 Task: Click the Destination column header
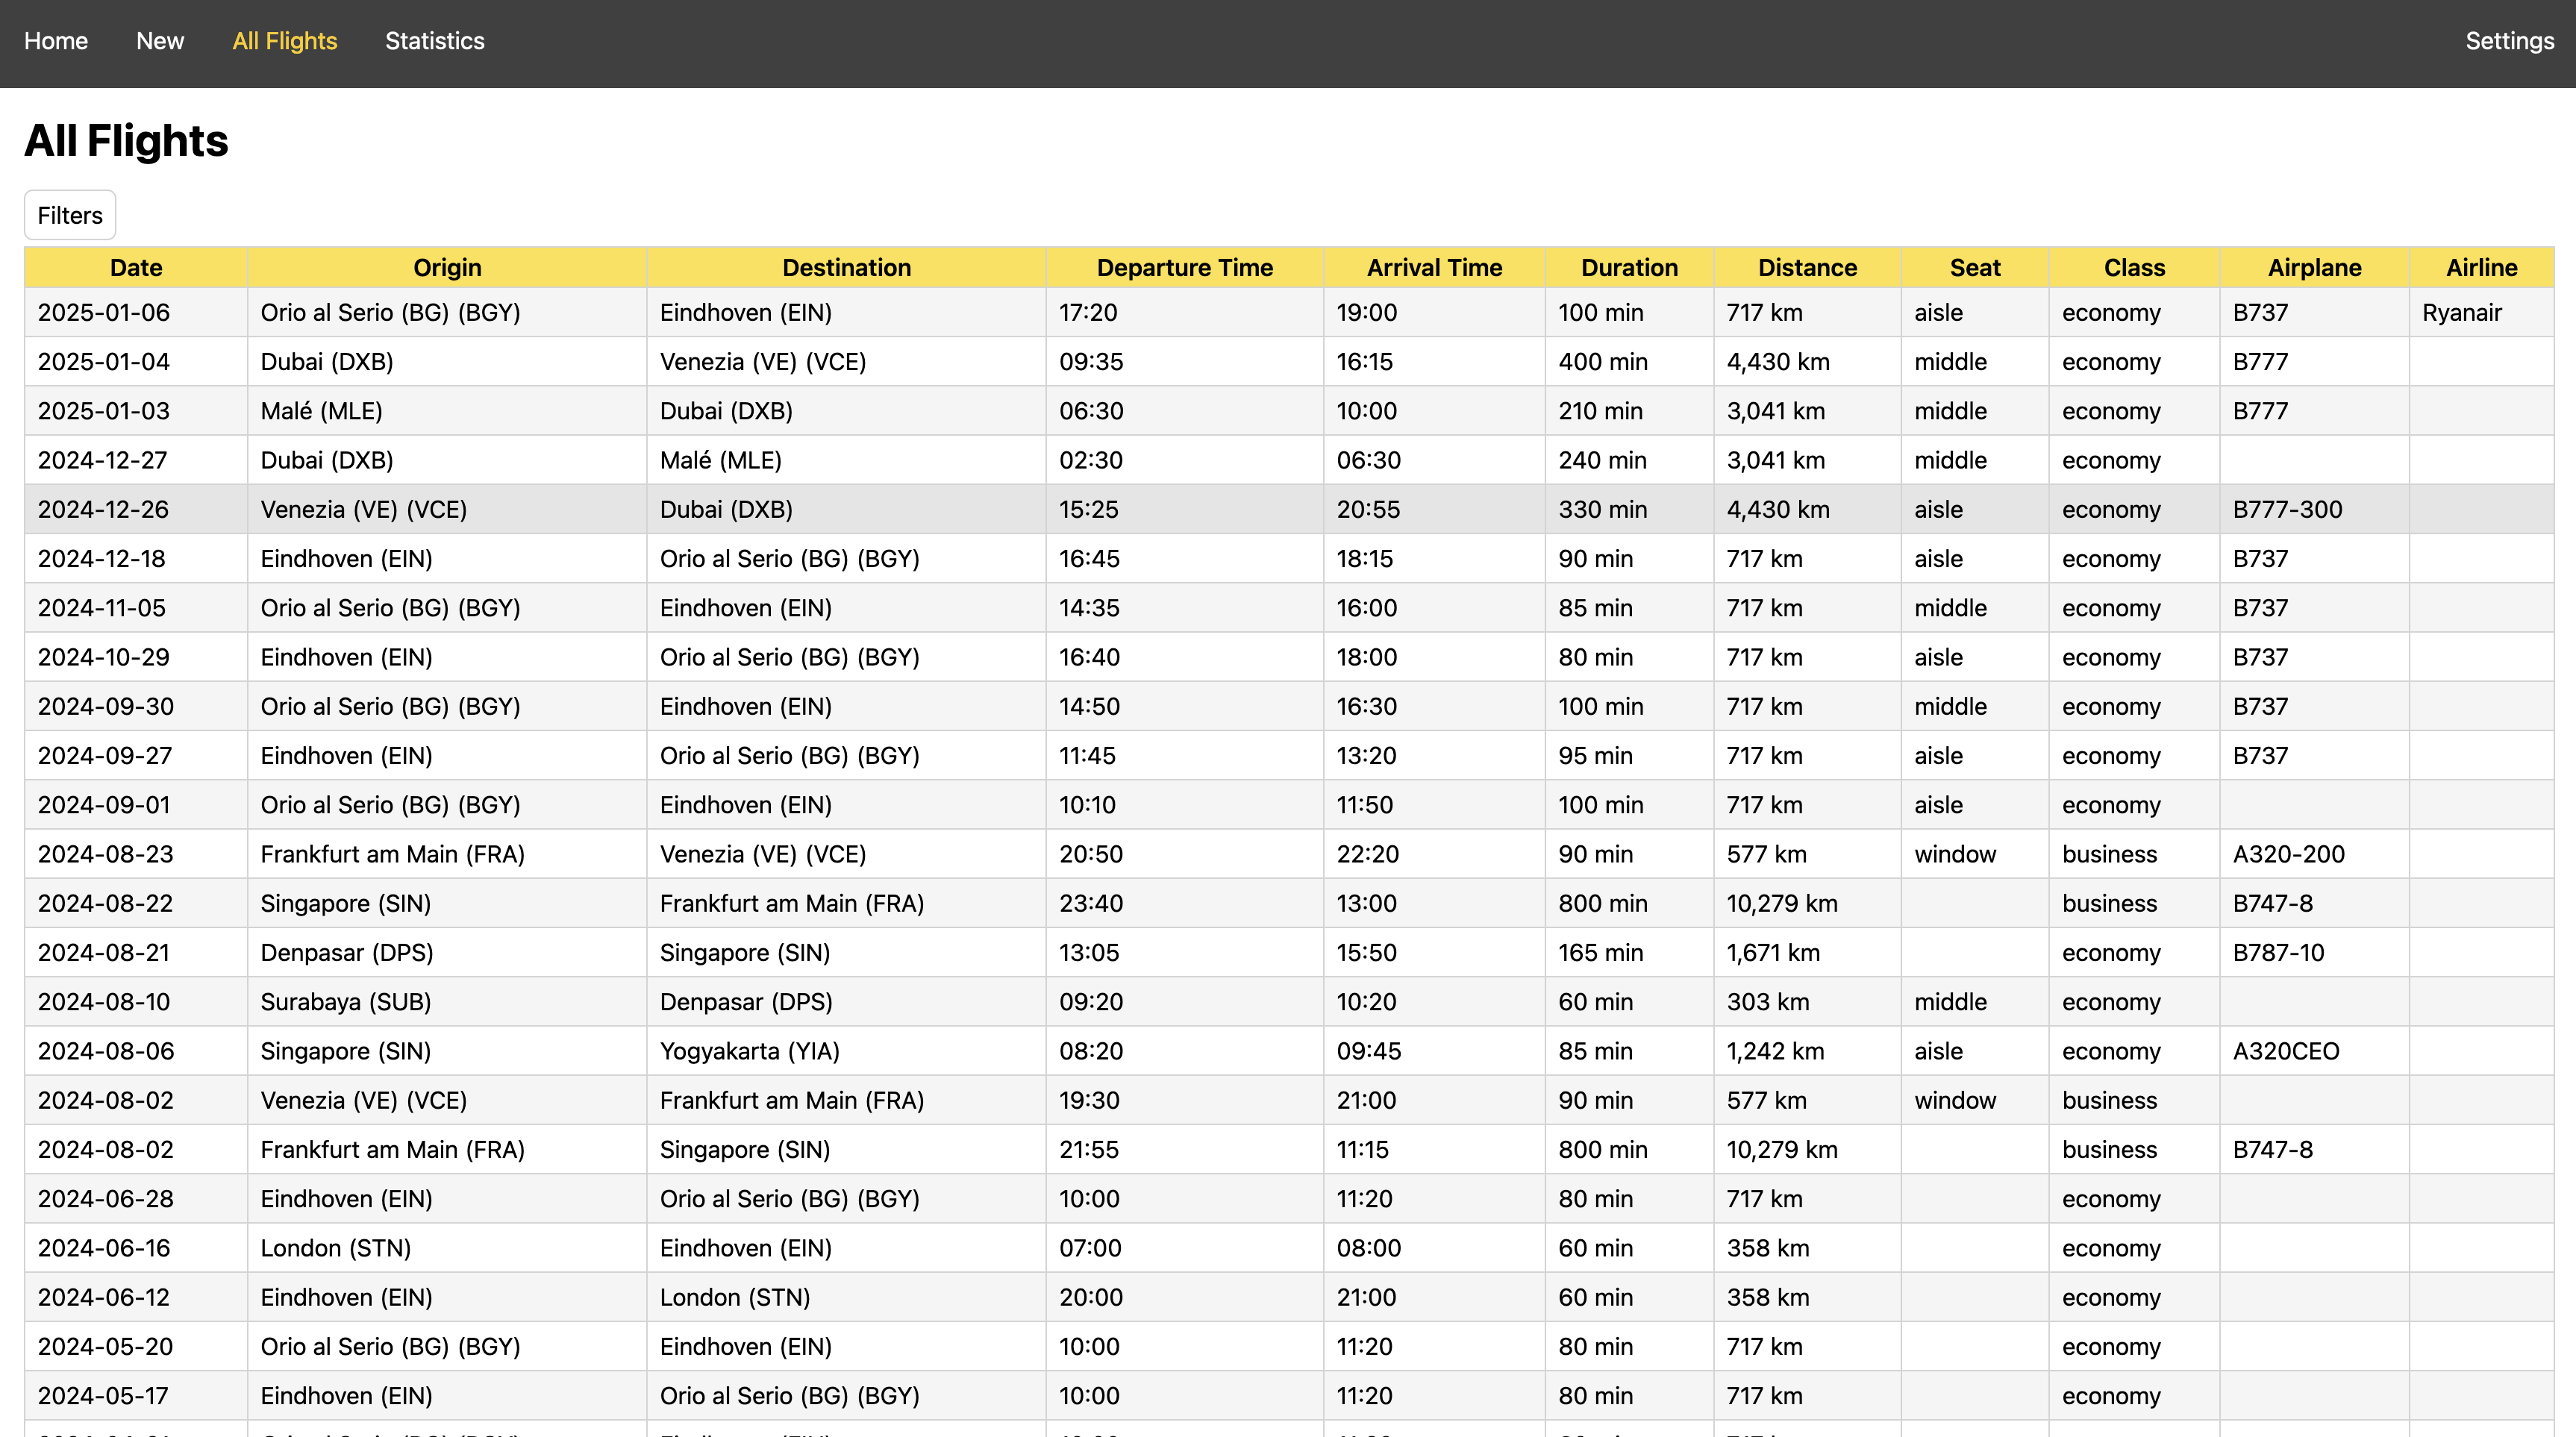(846, 267)
